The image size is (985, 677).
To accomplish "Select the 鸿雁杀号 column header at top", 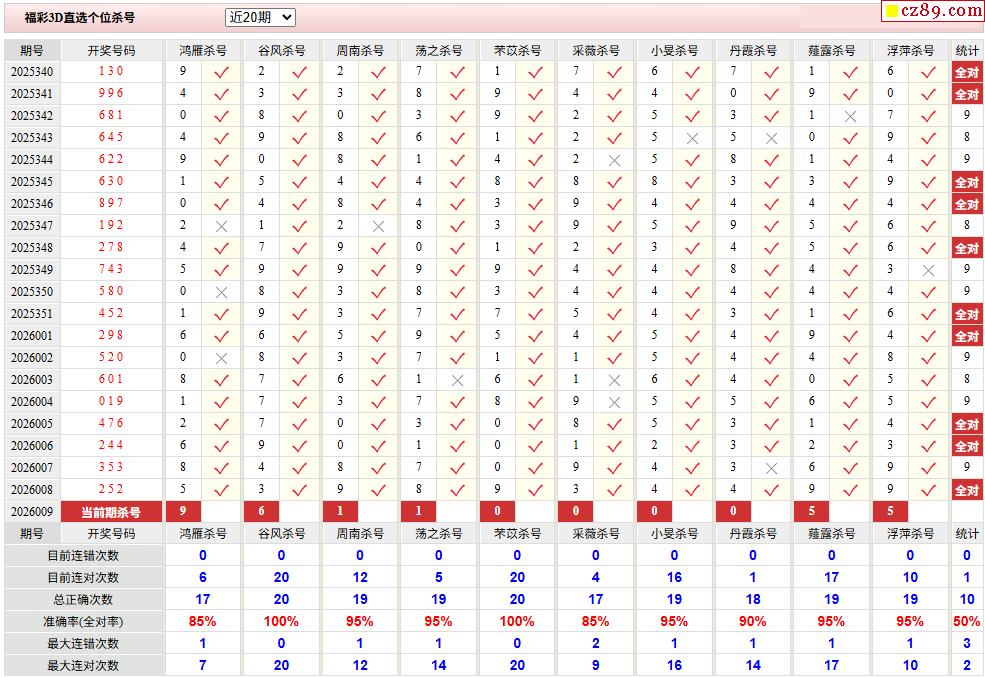I will point(203,50).
